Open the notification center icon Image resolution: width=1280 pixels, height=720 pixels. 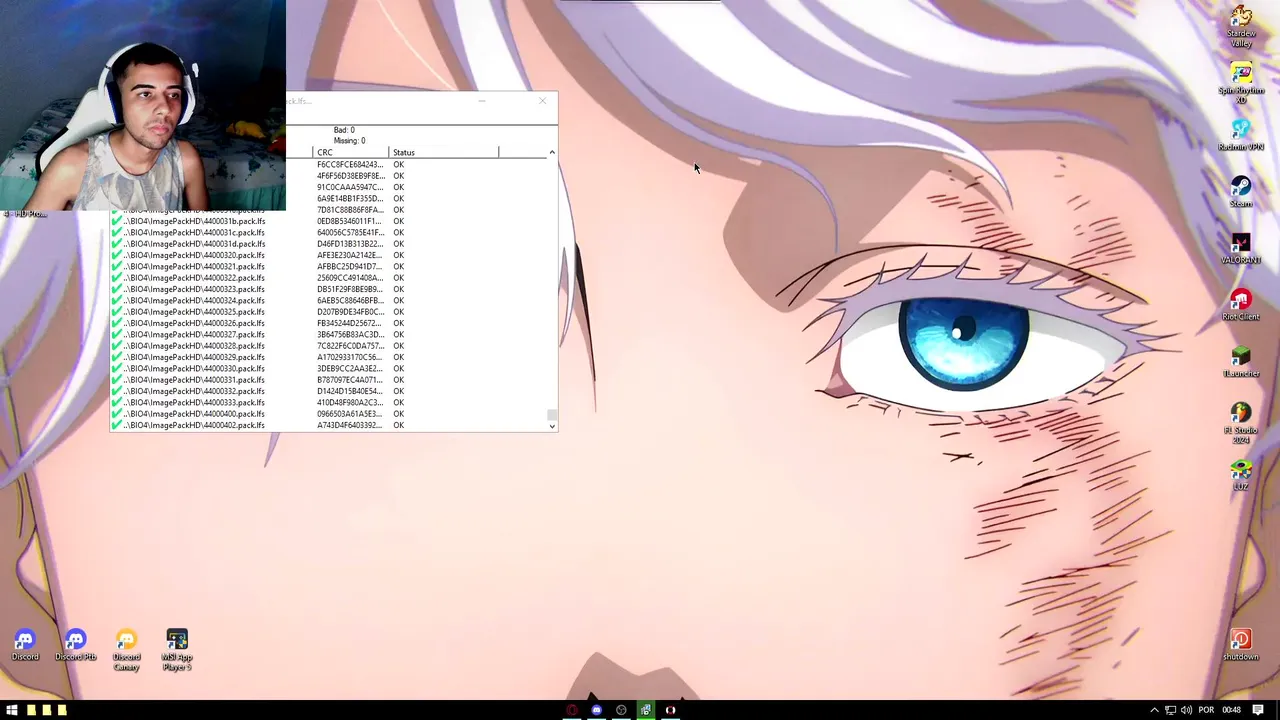[1258, 710]
